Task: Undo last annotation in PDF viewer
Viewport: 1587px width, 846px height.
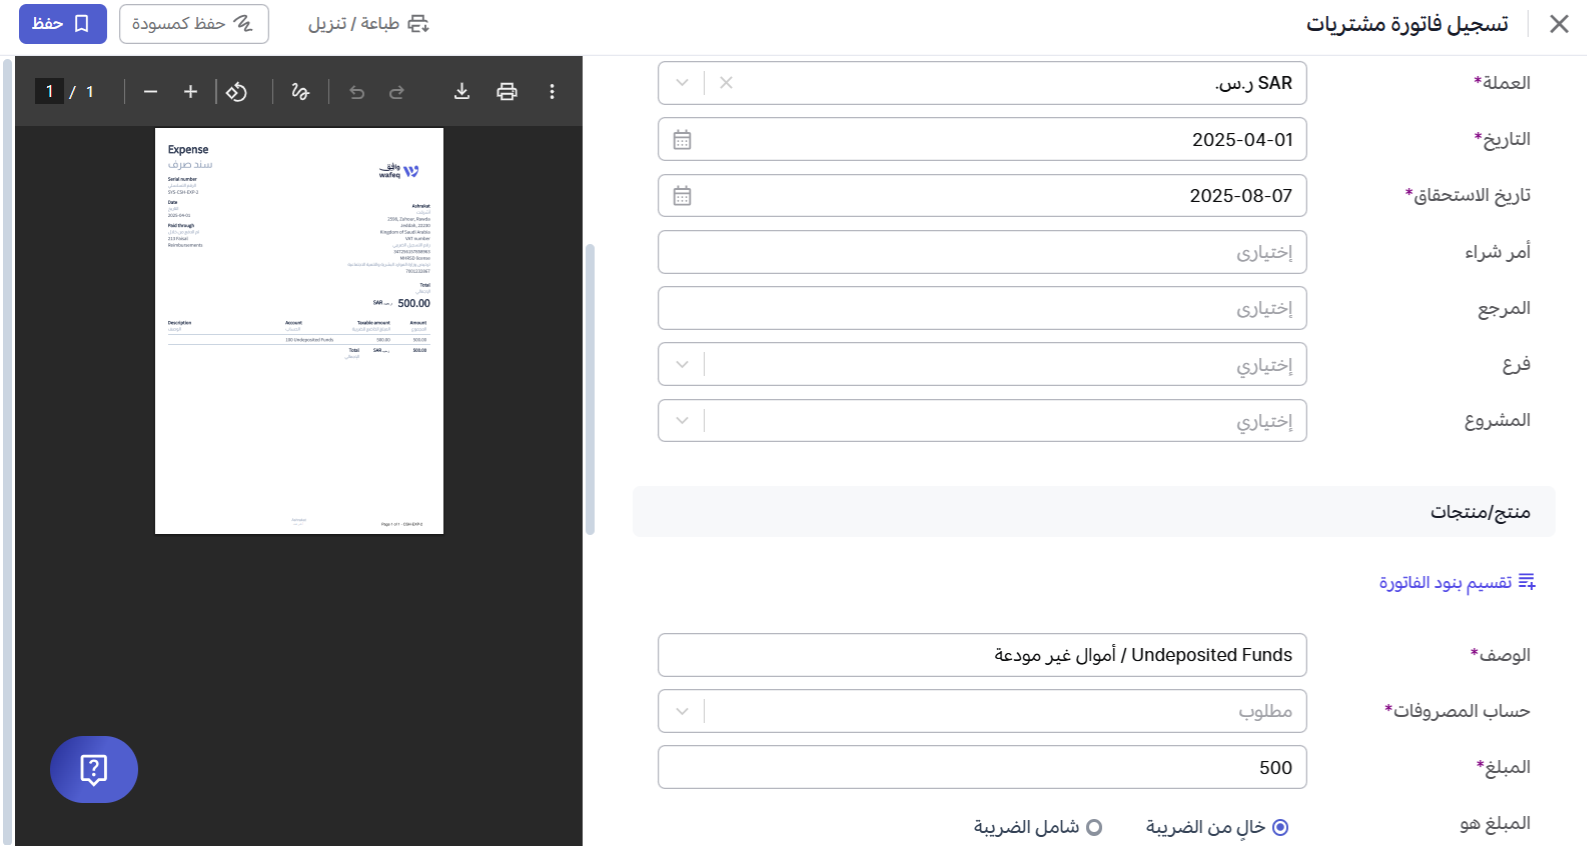Action: [x=357, y=92]
